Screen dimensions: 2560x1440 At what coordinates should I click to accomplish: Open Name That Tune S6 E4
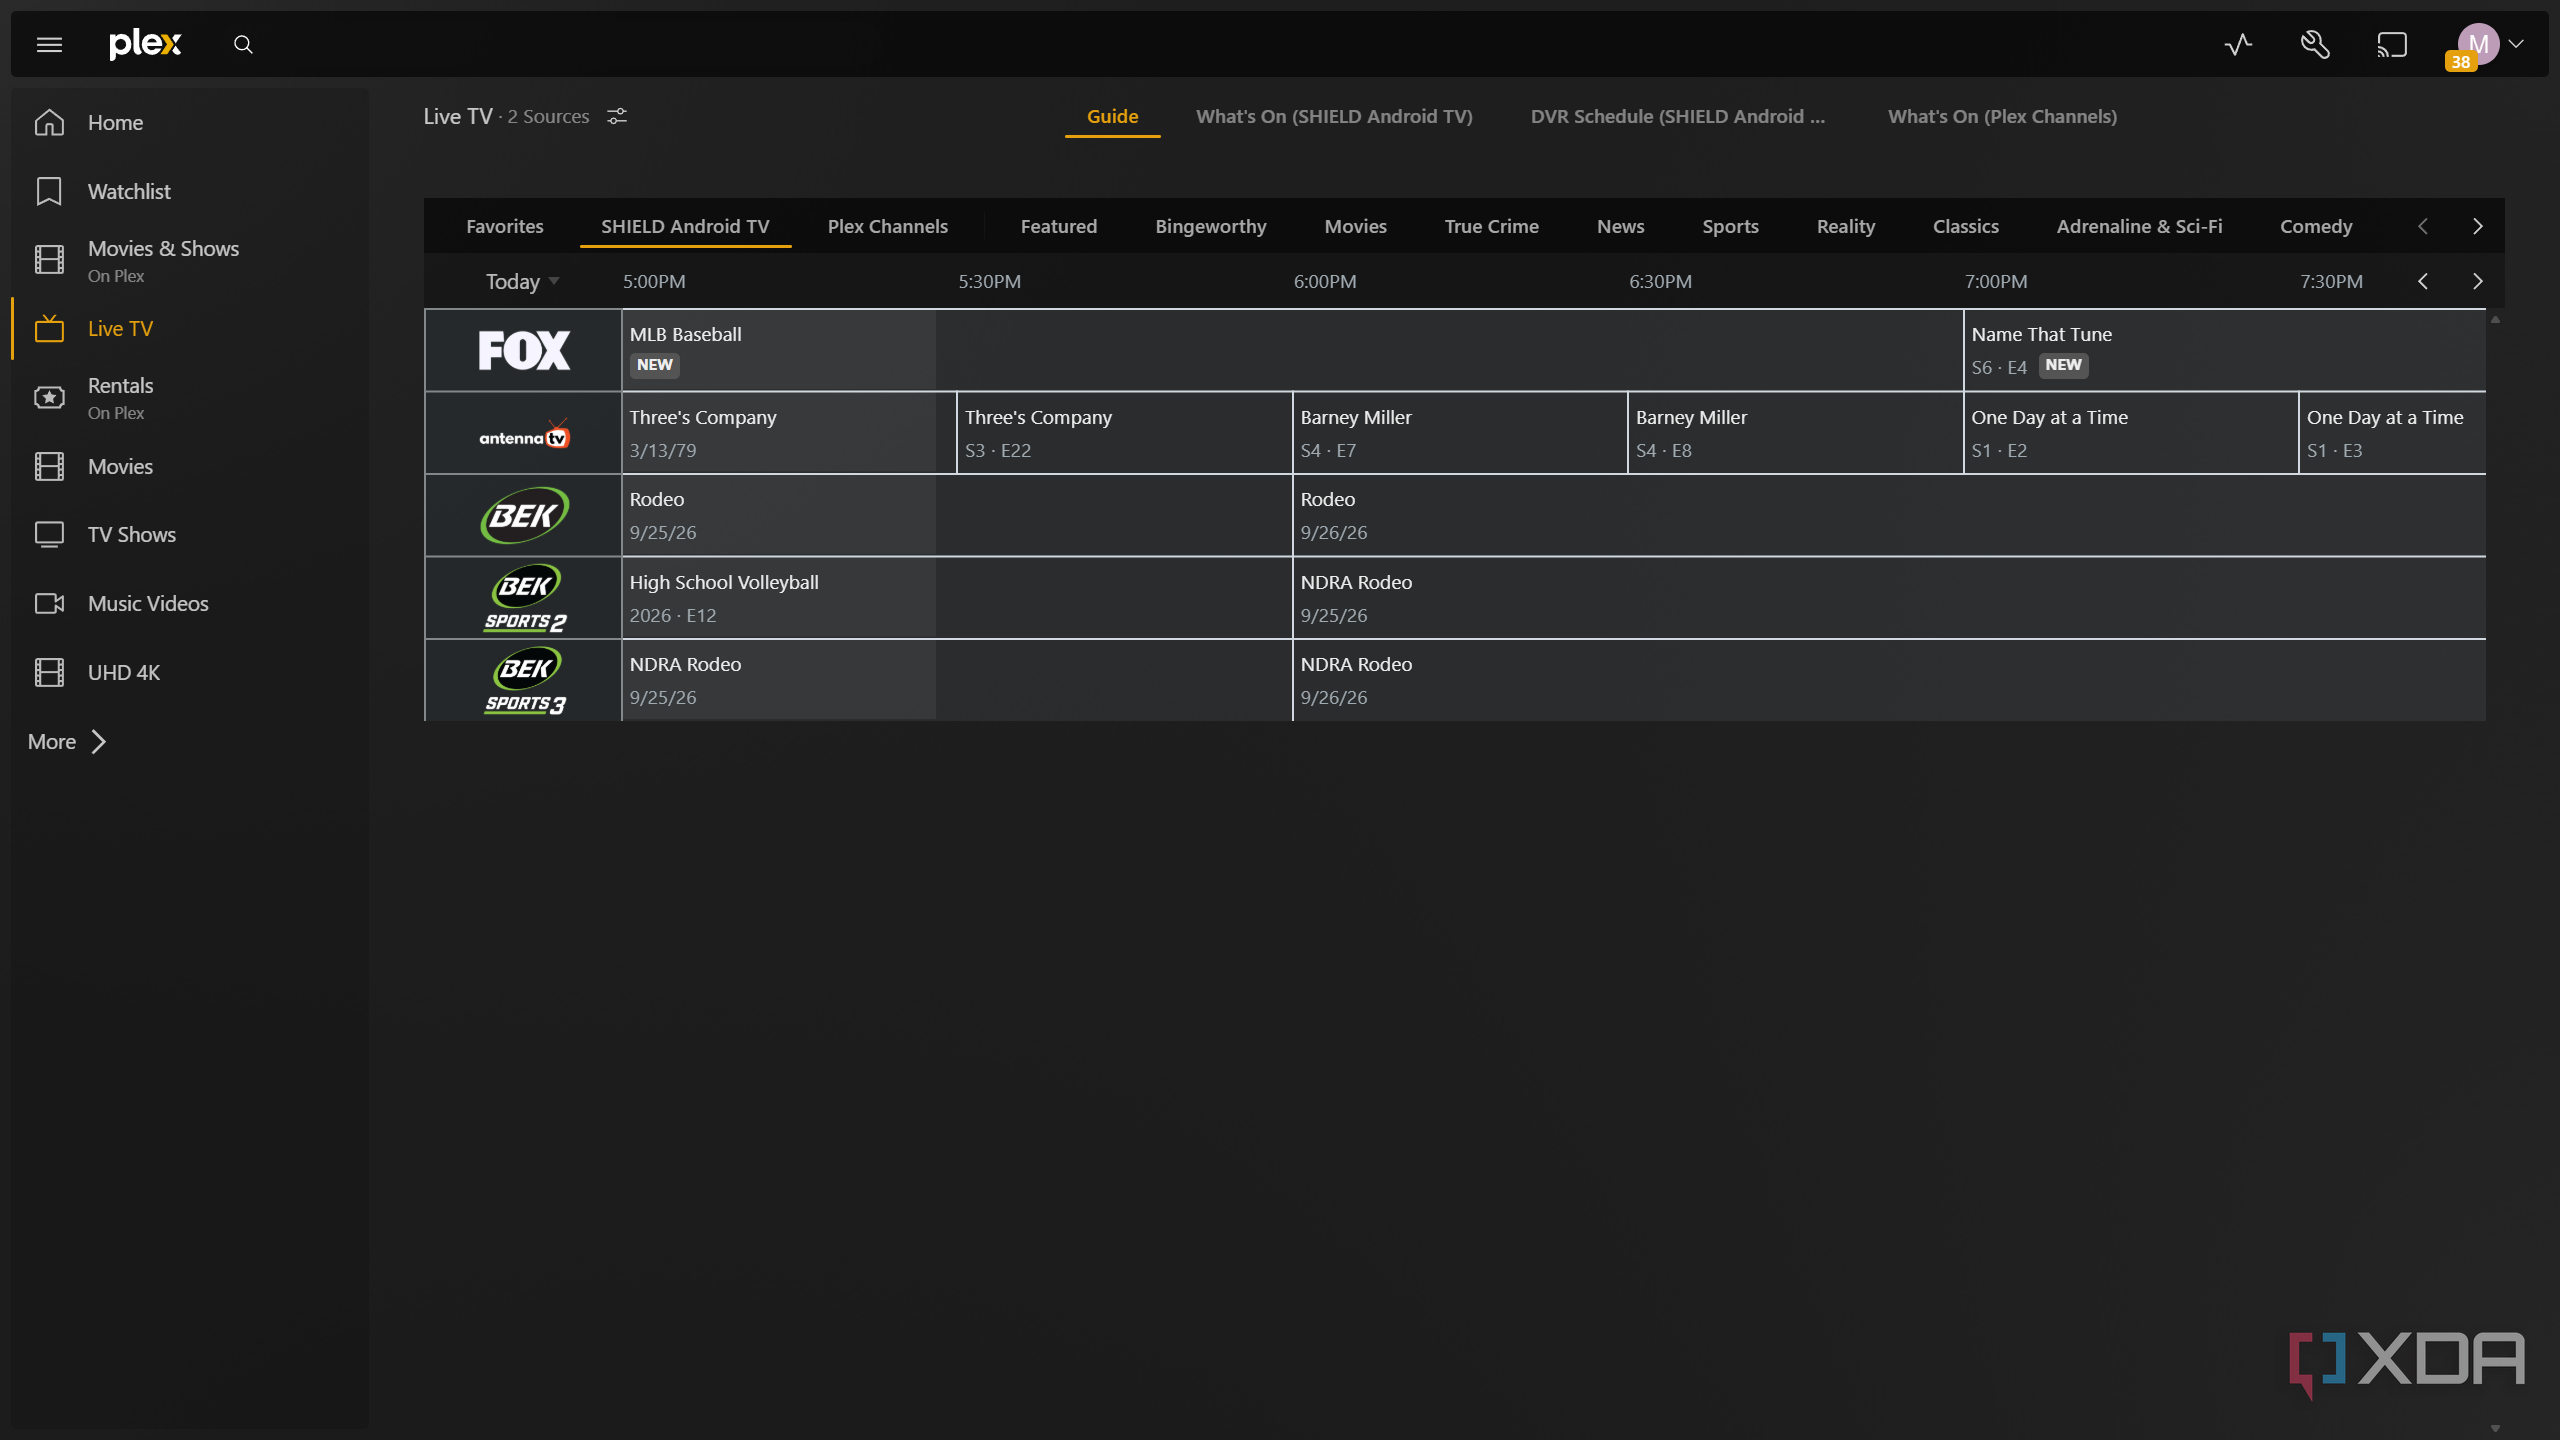(2225, 350)
